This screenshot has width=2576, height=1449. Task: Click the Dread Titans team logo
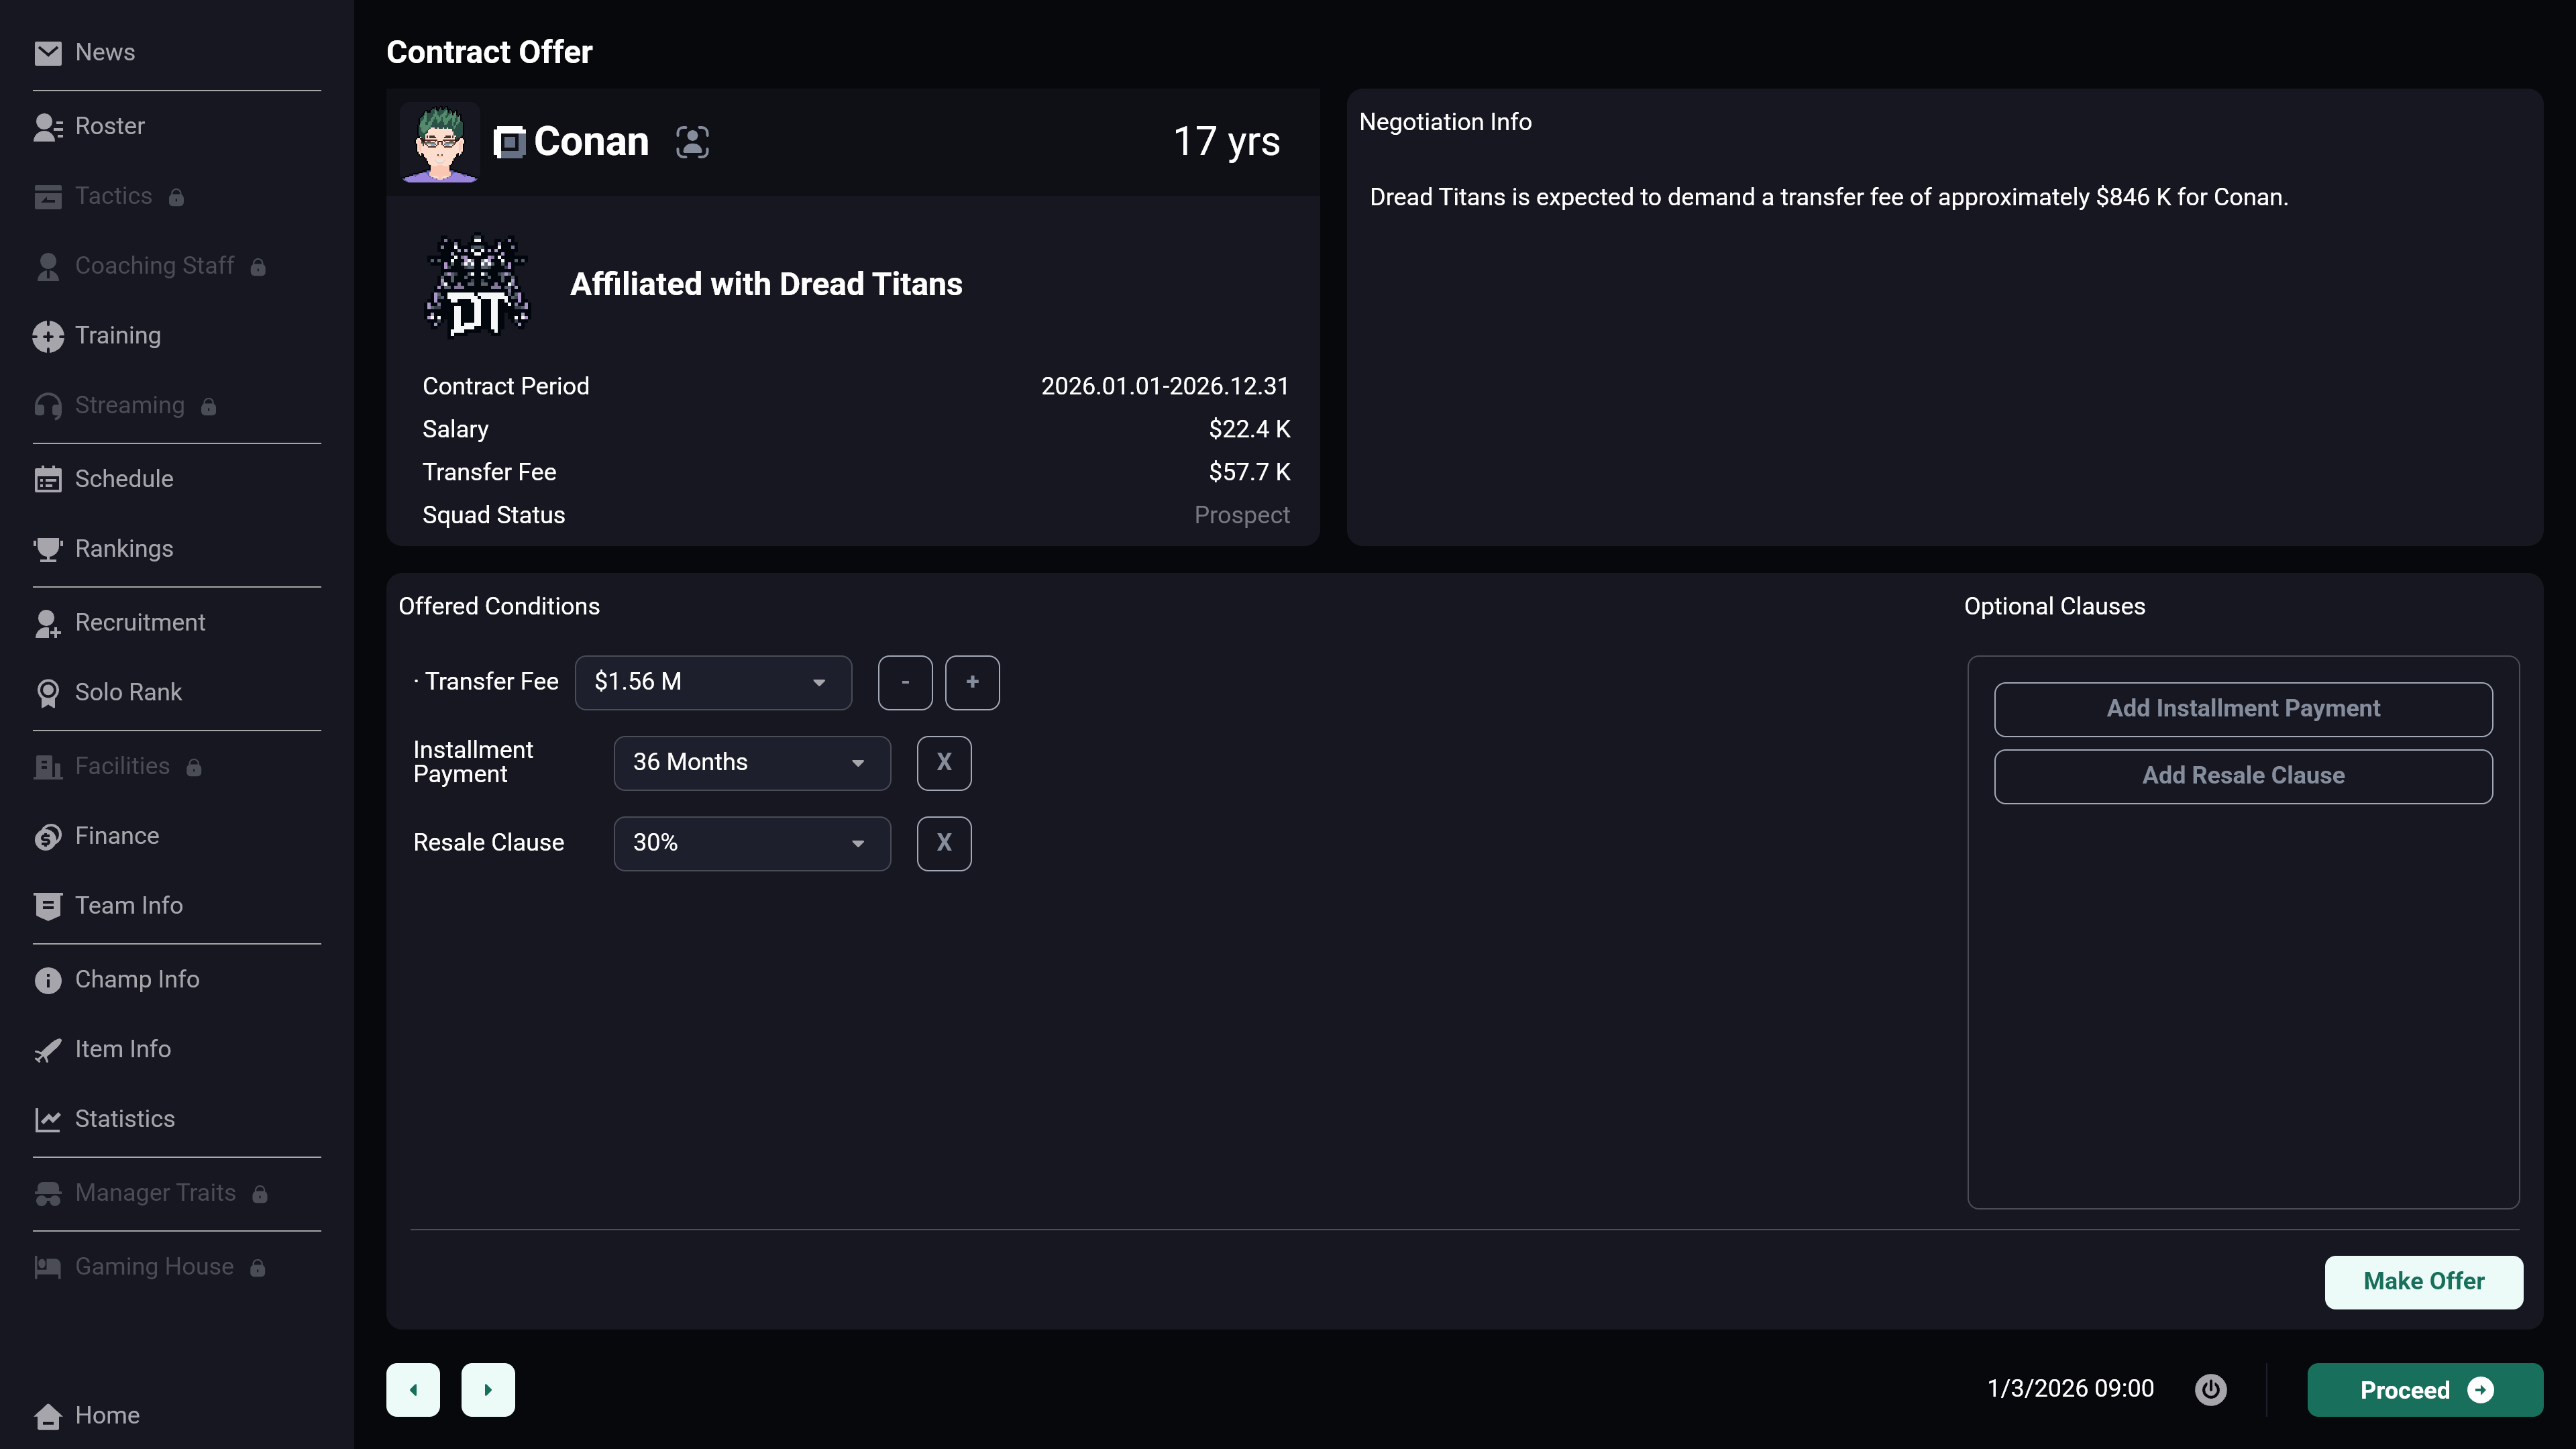point(477,285)
